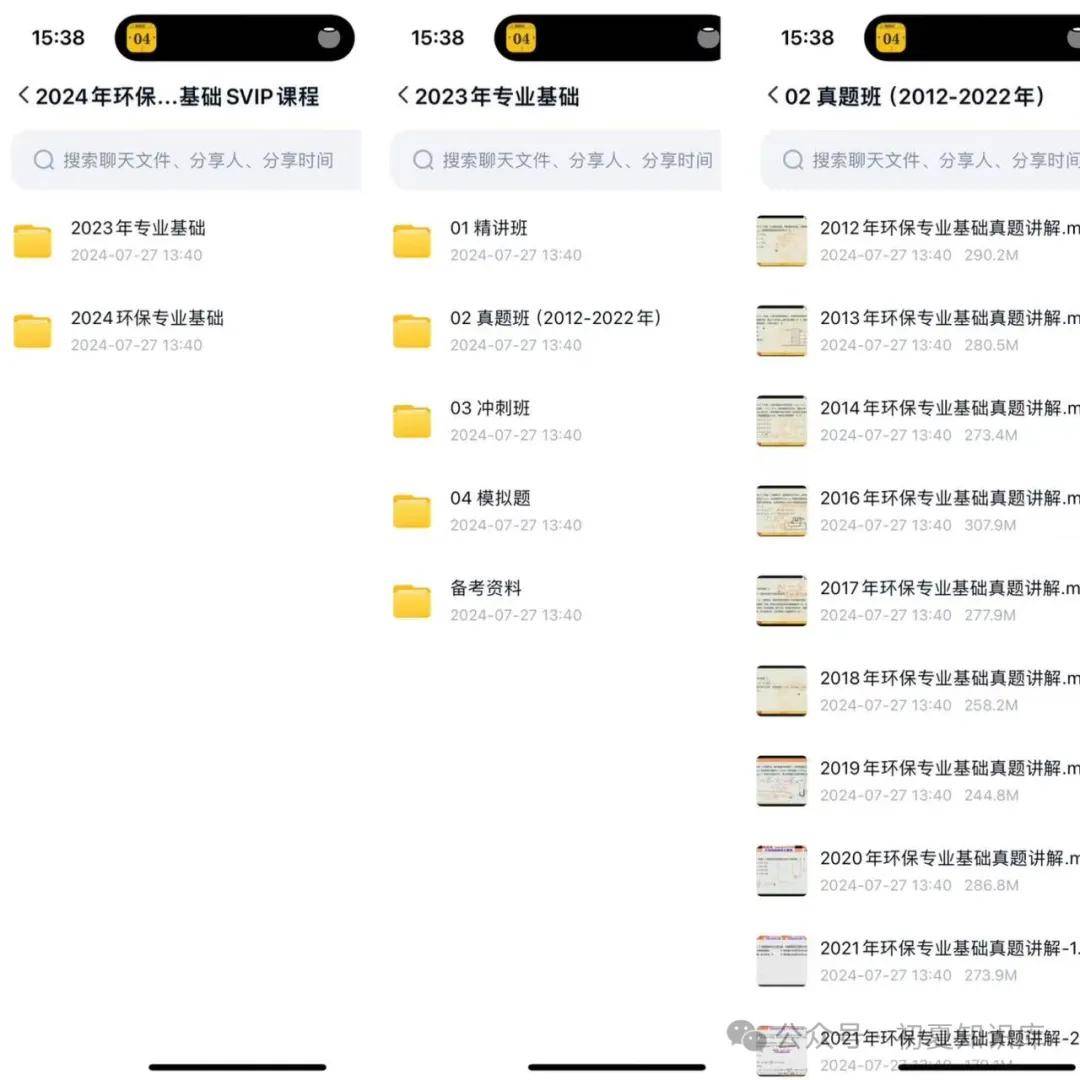The image size is (1080, 1080).
Task: Focus search field in 02 真题班 screen
Action: pyautogui.click(x=920, y=160)
